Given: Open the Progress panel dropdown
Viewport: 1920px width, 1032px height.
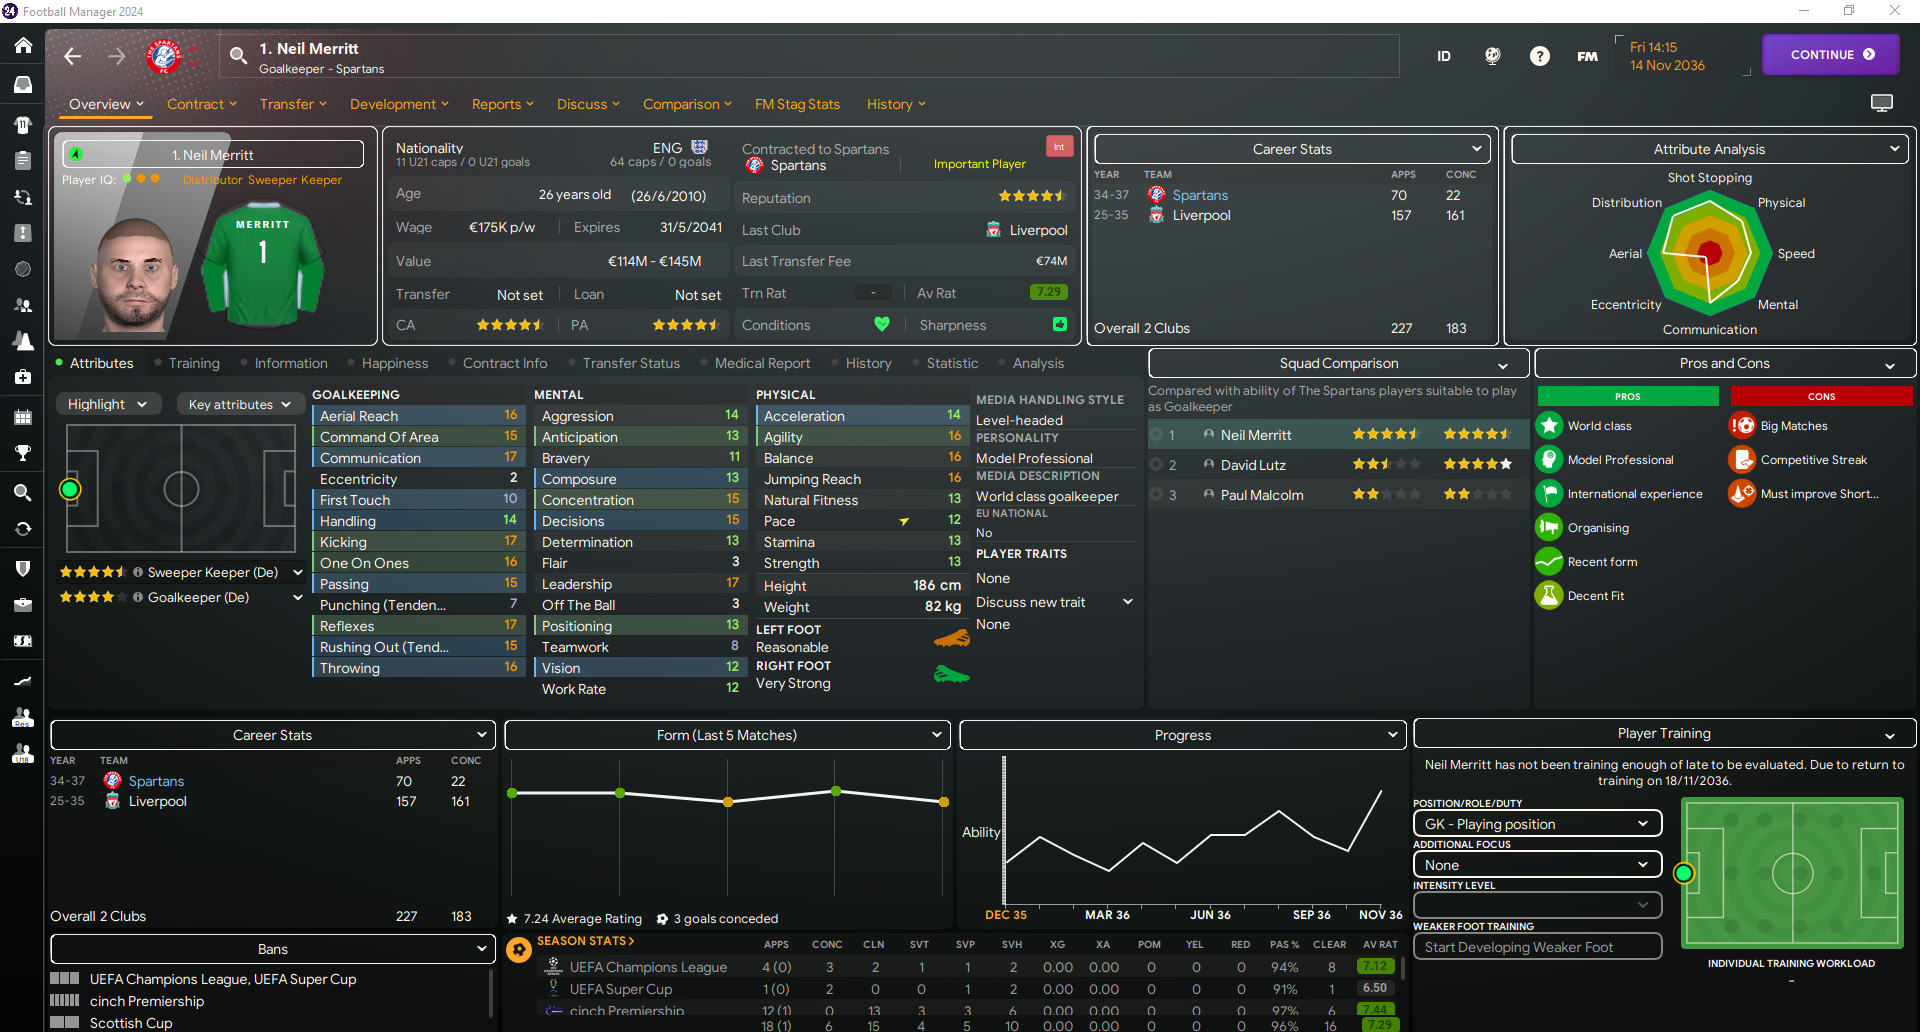Looking at the screenshot, I should pyautogui.click(x=1183, y=735).
